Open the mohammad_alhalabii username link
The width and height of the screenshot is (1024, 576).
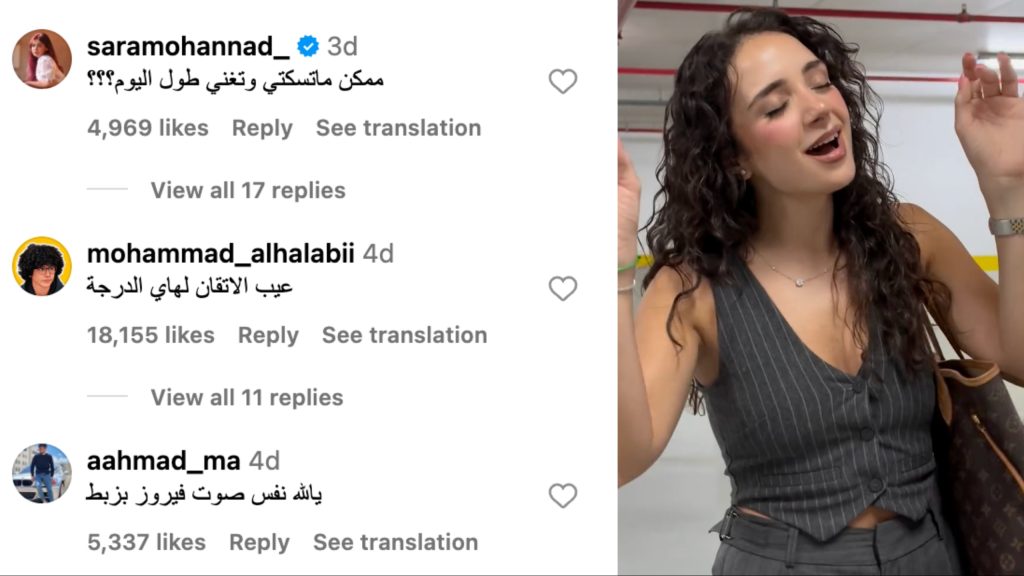click(x=221, y=253)
